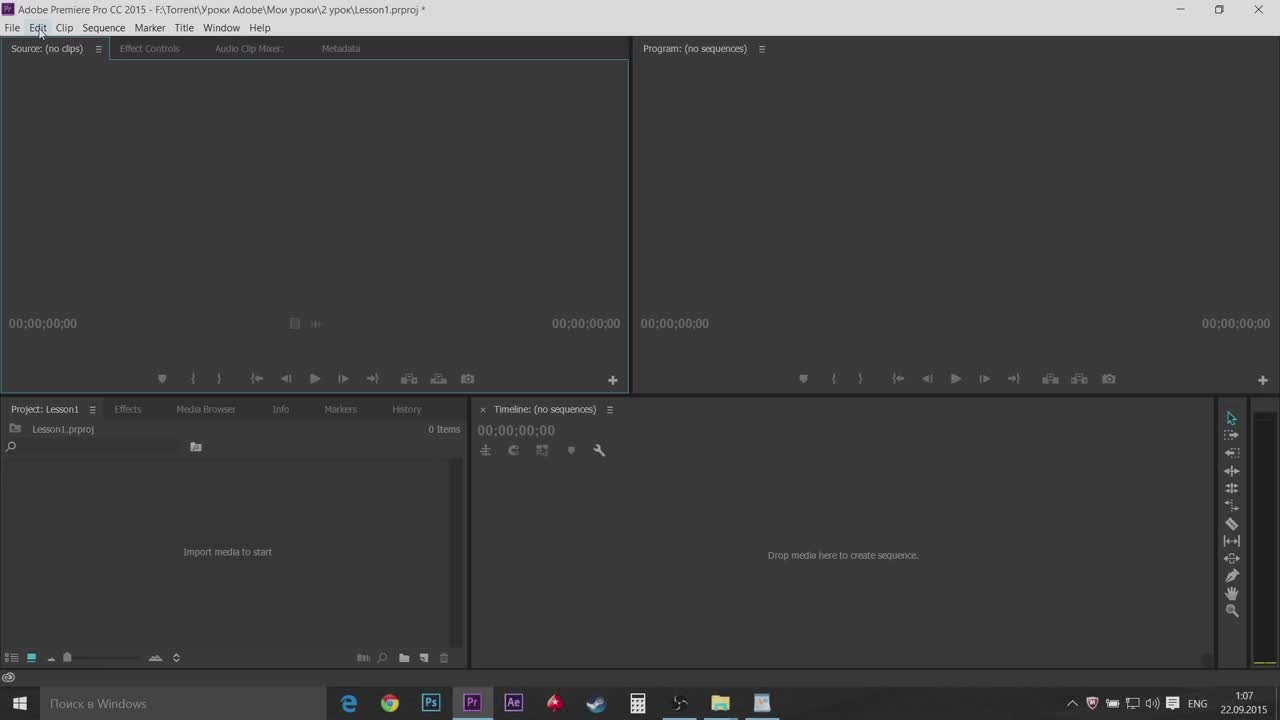Select the Ripple Edit tool
Viewport: 1280px width, 720px height.
point(1231,471)
